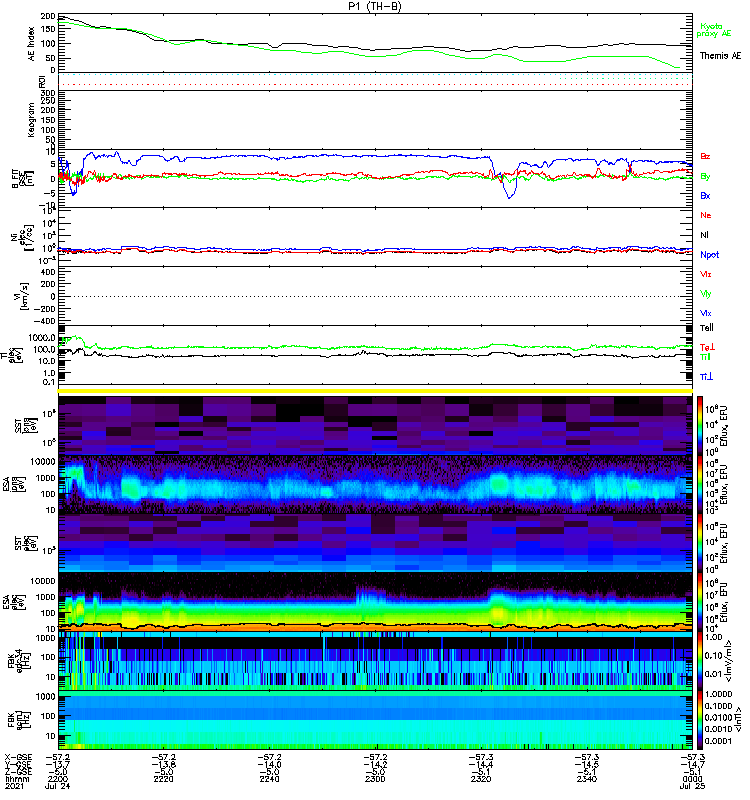Click the black Te parallel legend label

click(x=707, y=328)
